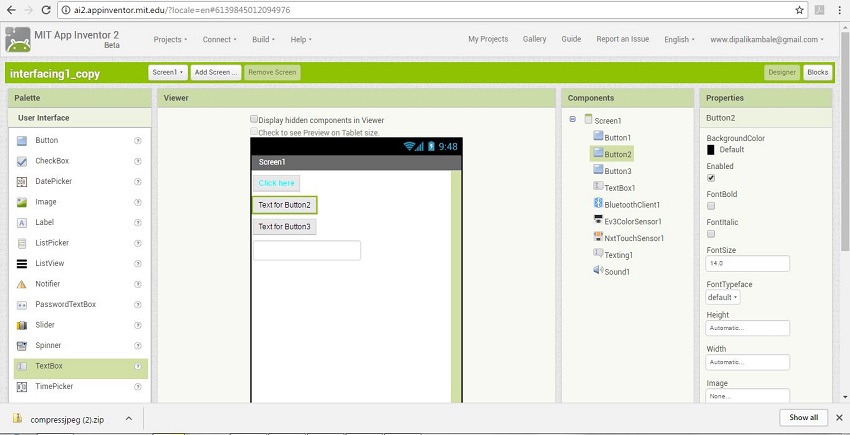Click the Texting1 component icon

pos(598,253)
